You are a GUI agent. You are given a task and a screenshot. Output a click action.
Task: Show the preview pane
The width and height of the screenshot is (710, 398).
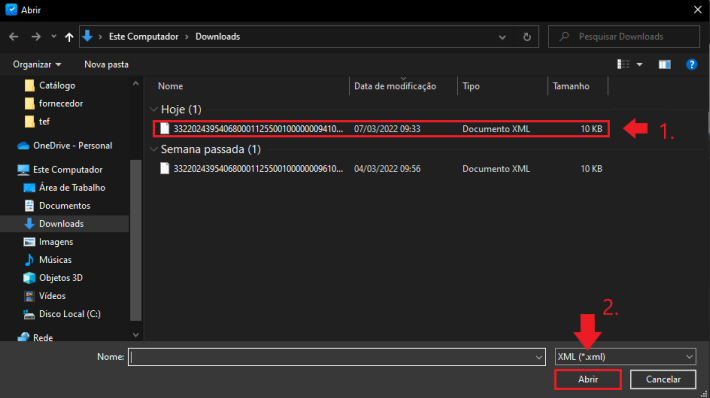click(664, 65)
